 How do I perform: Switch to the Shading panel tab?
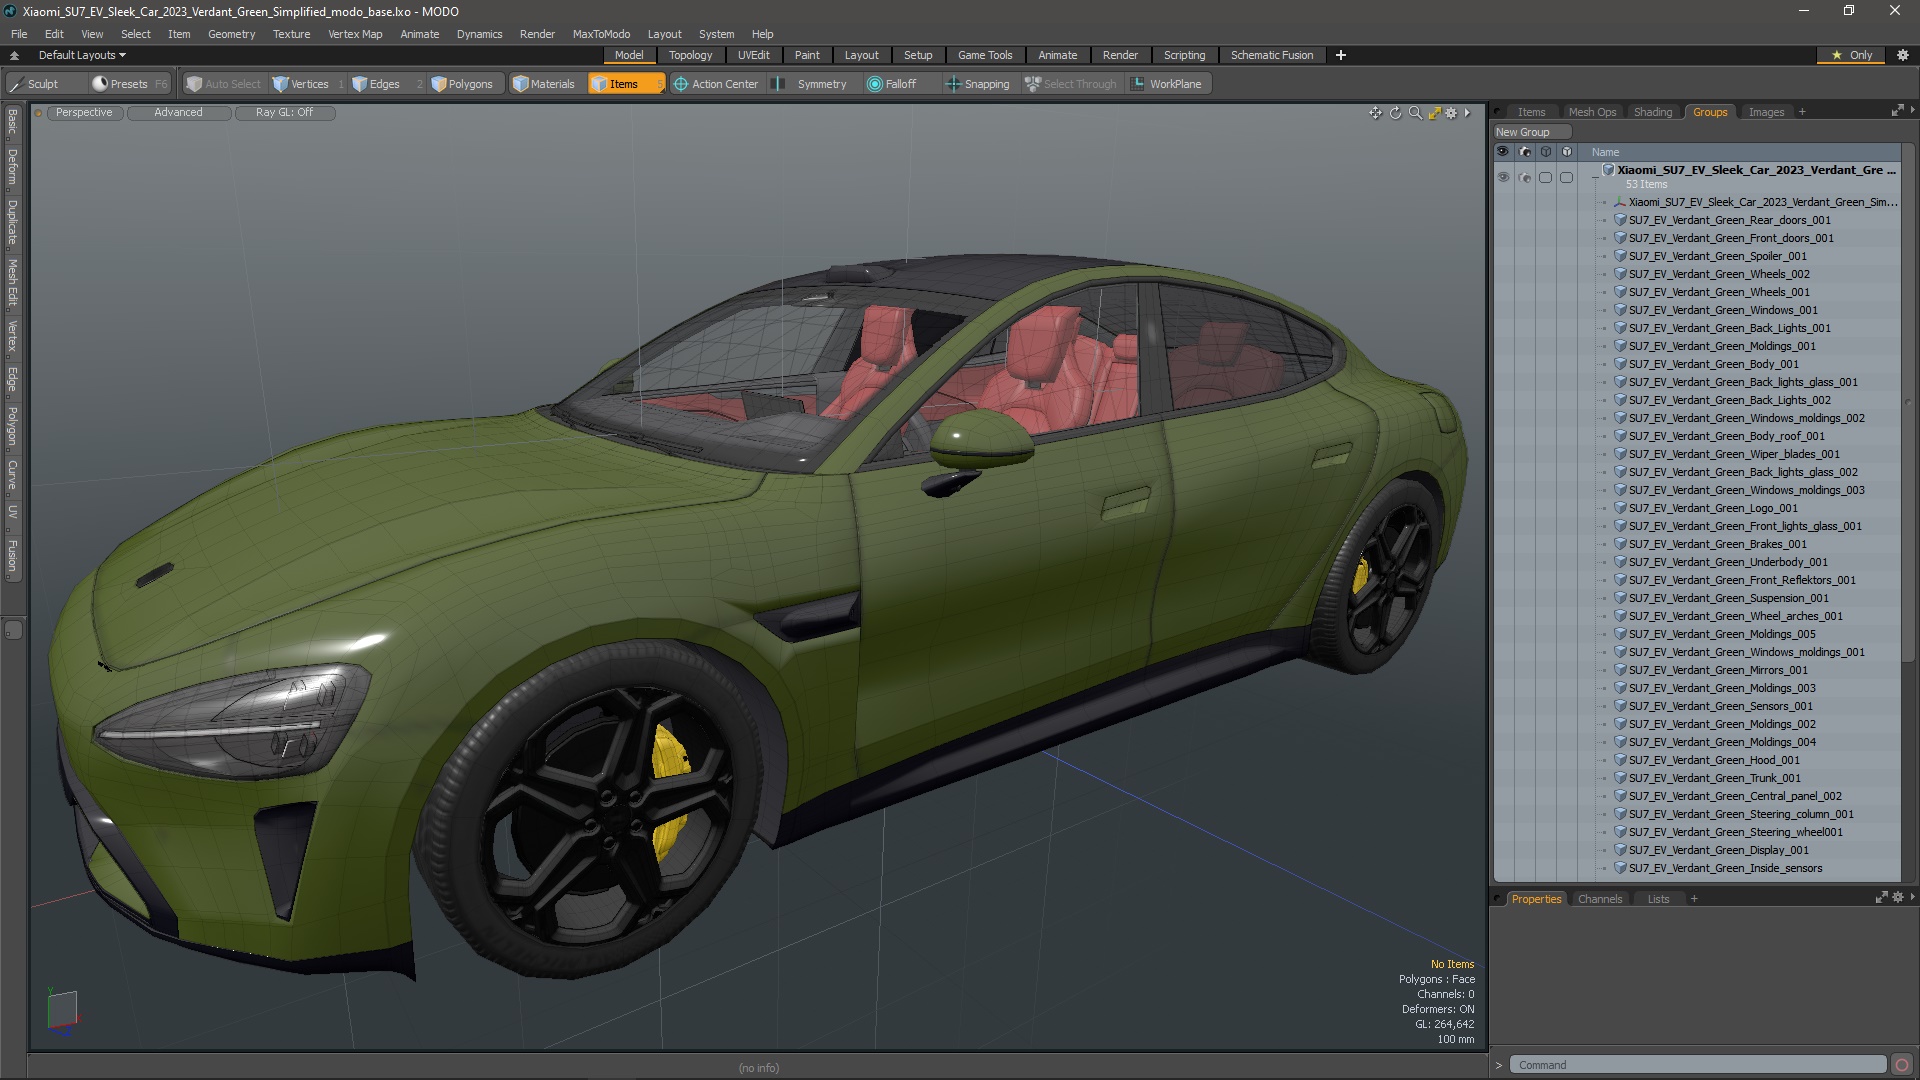1653,112
